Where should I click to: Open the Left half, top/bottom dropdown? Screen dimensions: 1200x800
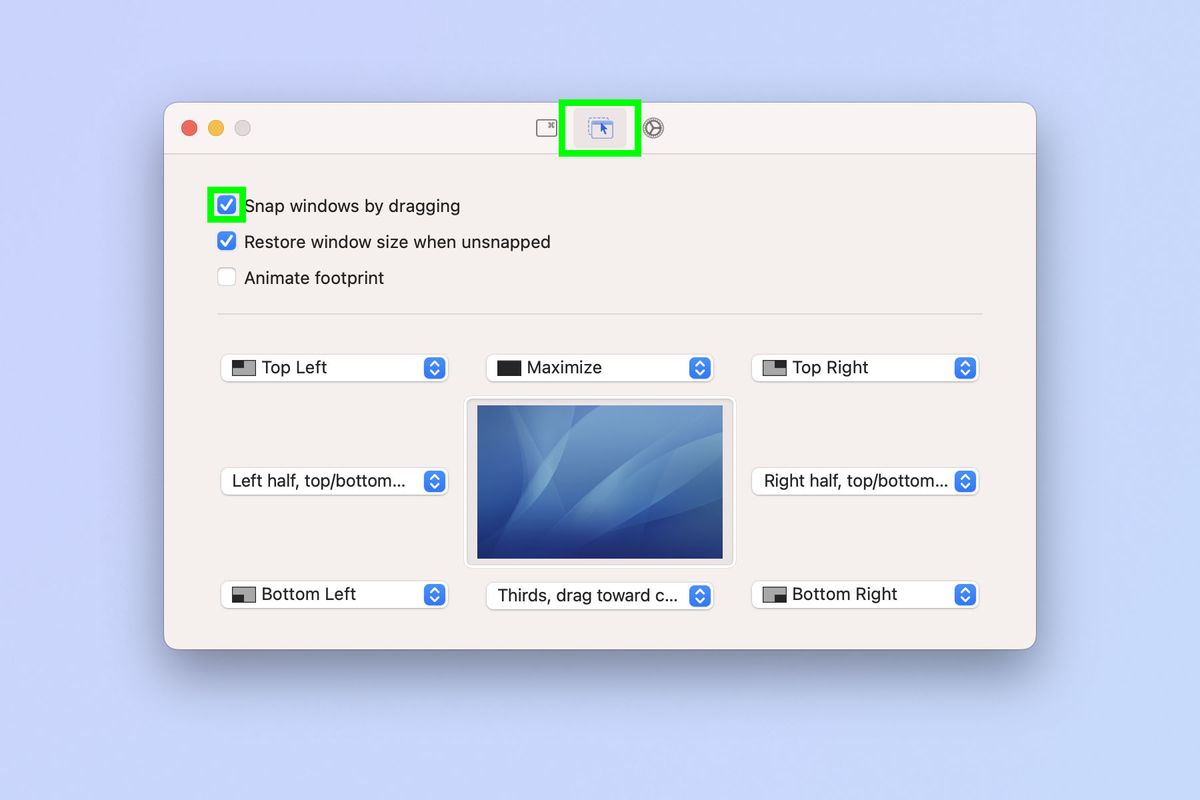334,481
